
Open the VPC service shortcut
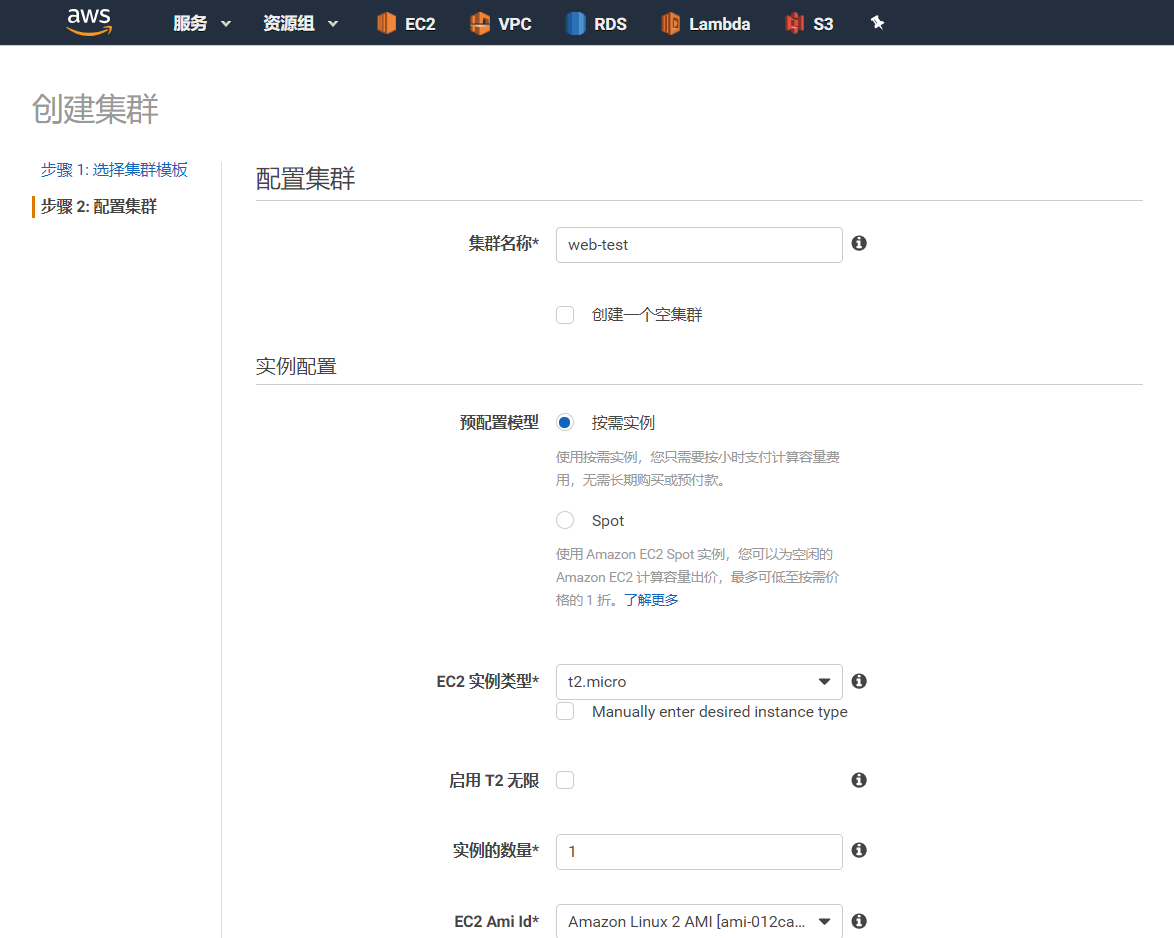coord(500,23)
